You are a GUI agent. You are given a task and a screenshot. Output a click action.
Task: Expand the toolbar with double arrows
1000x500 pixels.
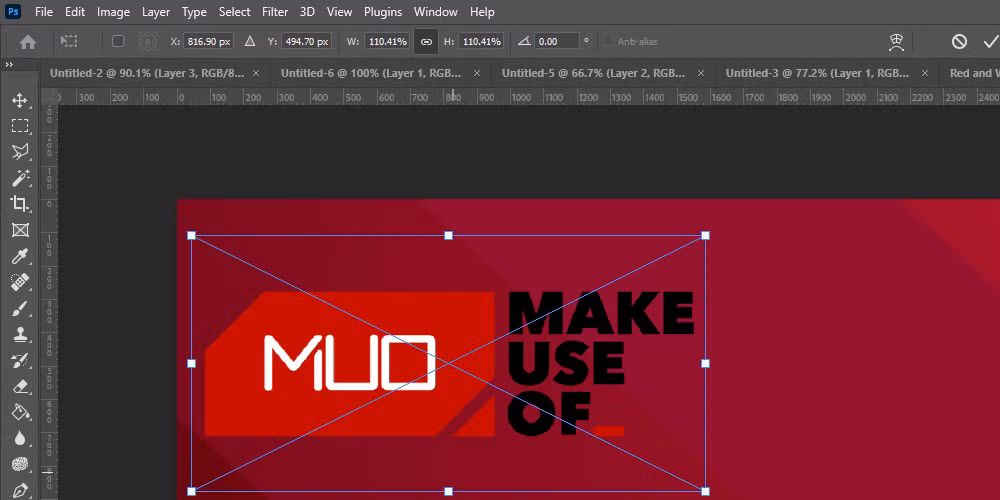pos(10,64)
